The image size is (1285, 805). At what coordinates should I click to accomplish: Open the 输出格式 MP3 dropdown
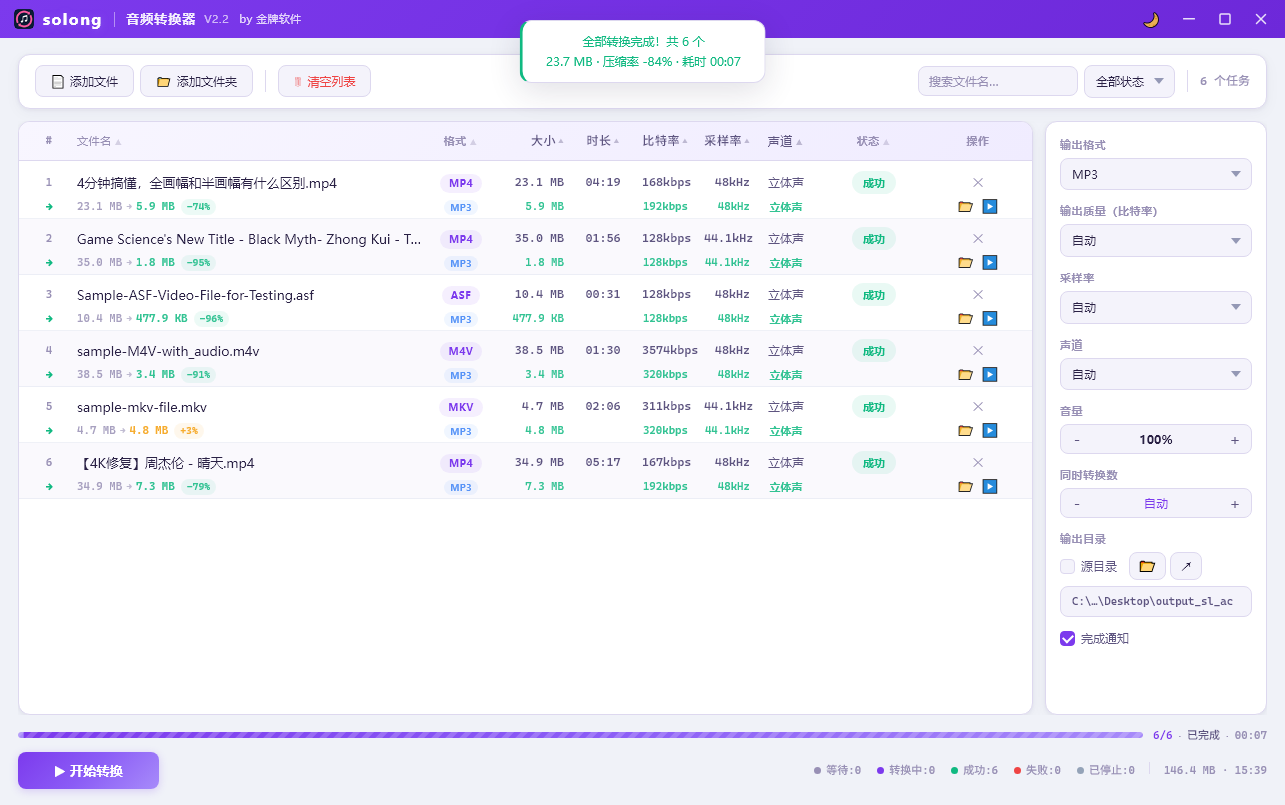tap(1155, 174)
